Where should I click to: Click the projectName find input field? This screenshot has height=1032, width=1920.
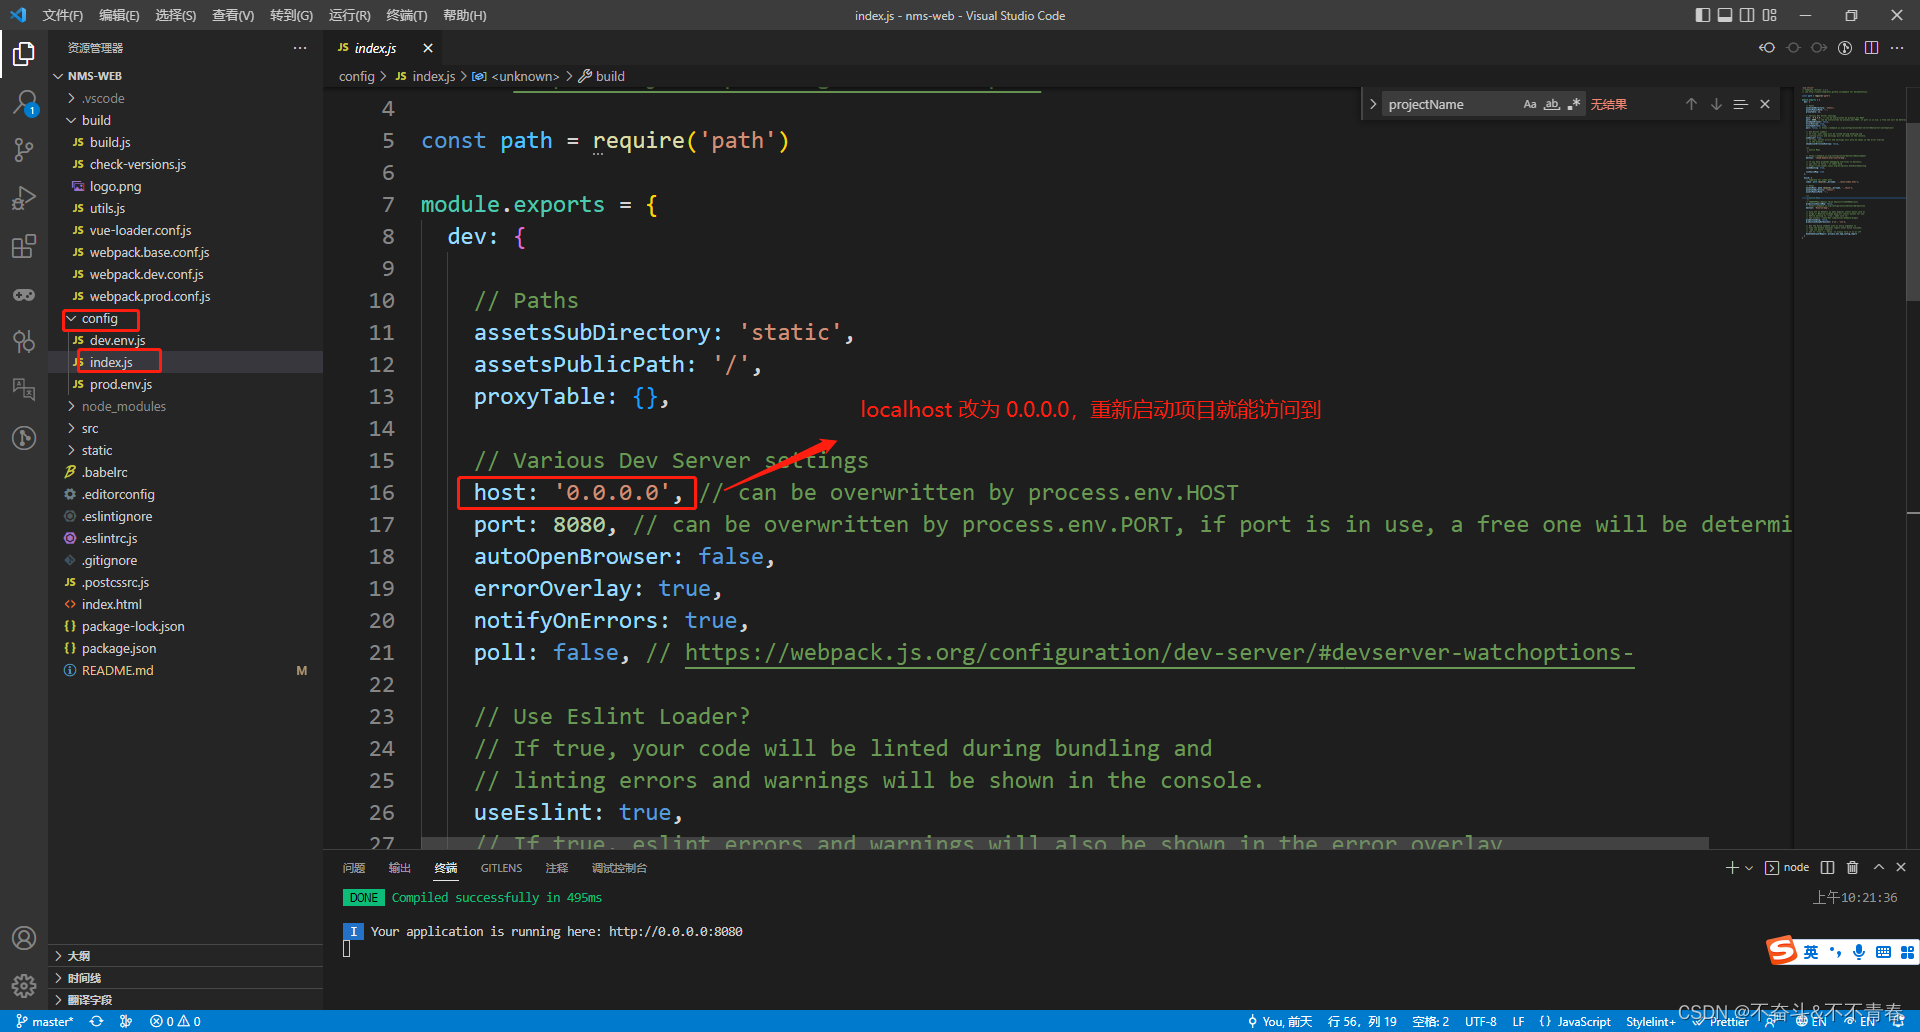[x=1452, y=104]
